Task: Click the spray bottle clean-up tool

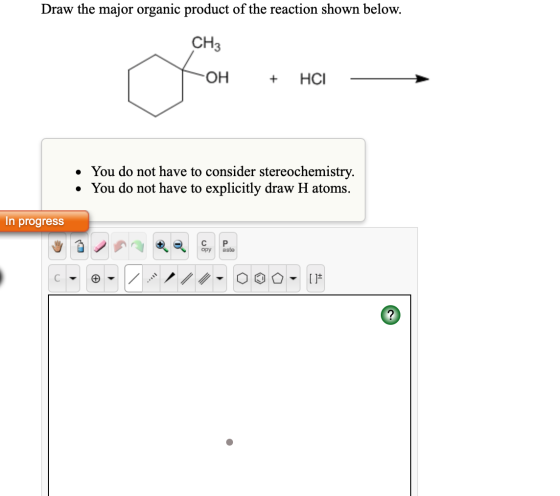Action: click(79, 246)
